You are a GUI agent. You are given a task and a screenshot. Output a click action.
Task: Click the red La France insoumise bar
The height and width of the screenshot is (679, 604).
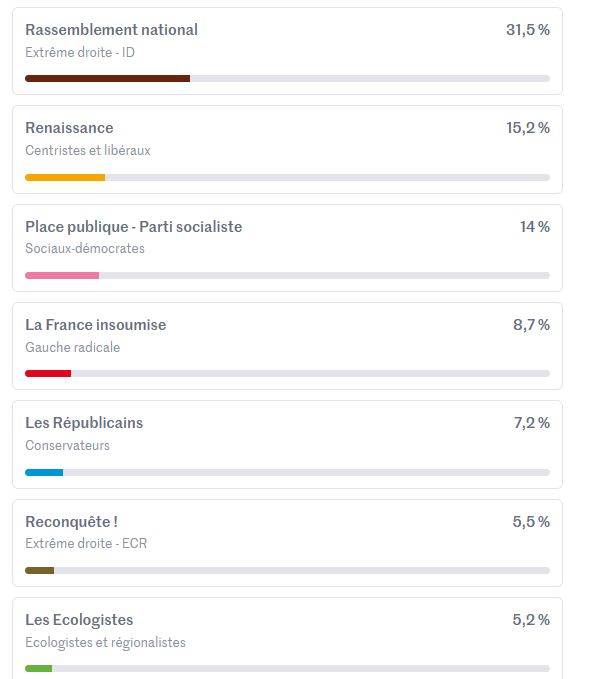click(x=48, y=373)
